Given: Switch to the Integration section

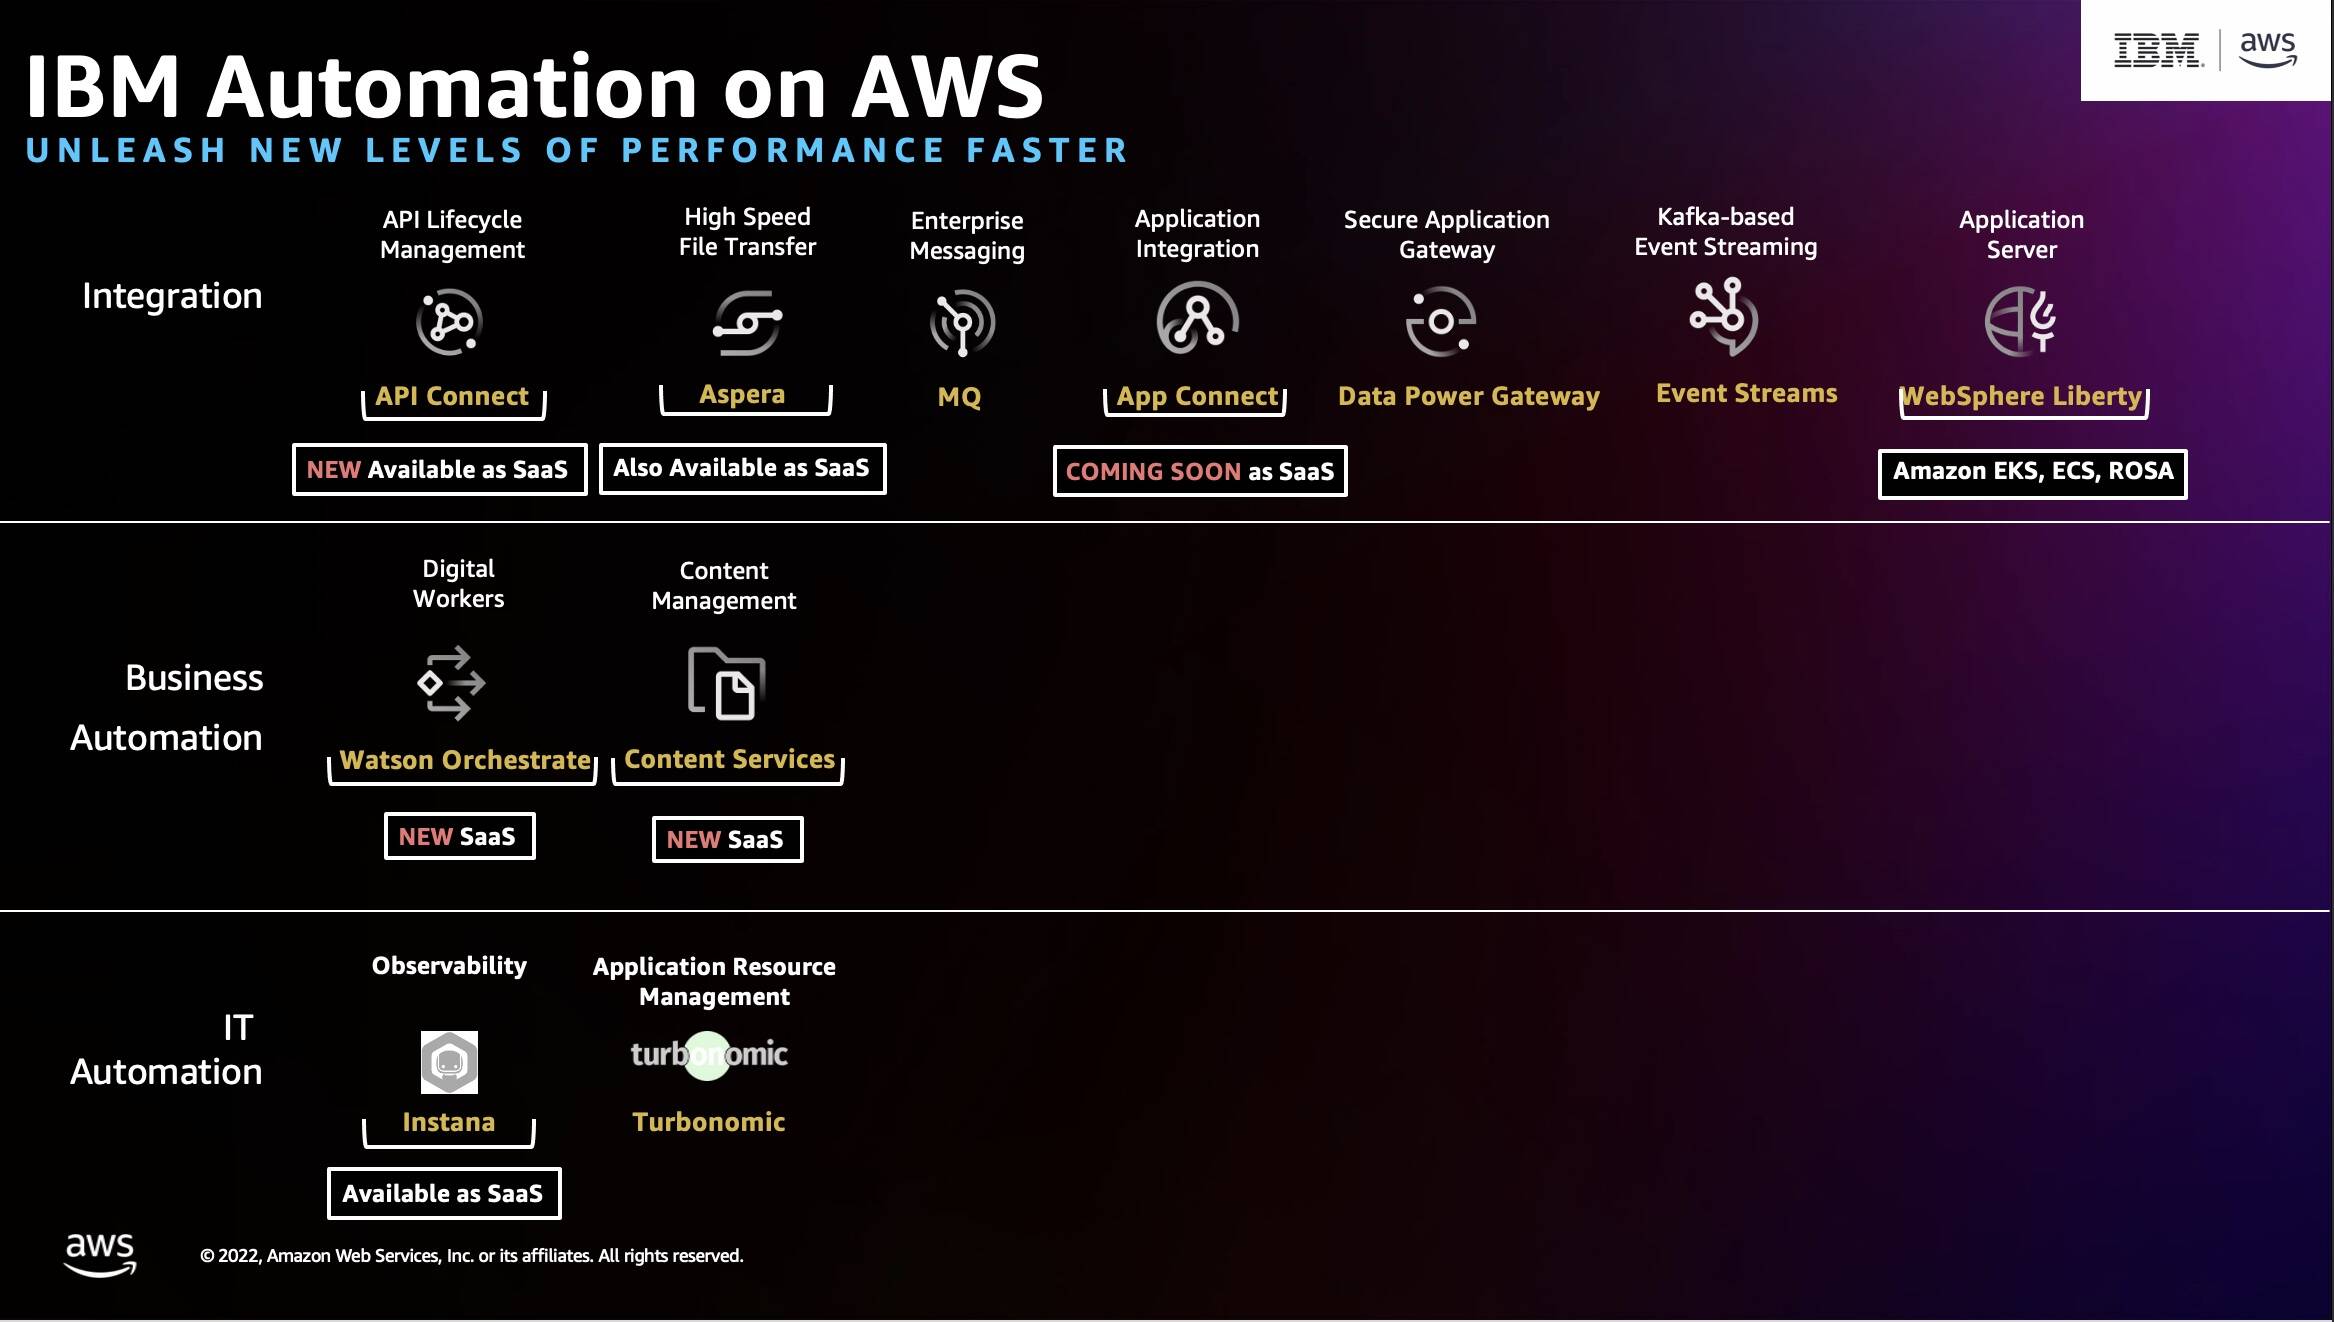Looking at the screenshot, I should tap(172, 295).
